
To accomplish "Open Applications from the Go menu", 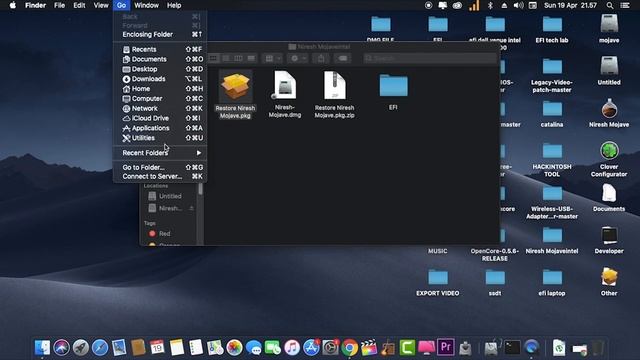I will (x=160, y=128).
